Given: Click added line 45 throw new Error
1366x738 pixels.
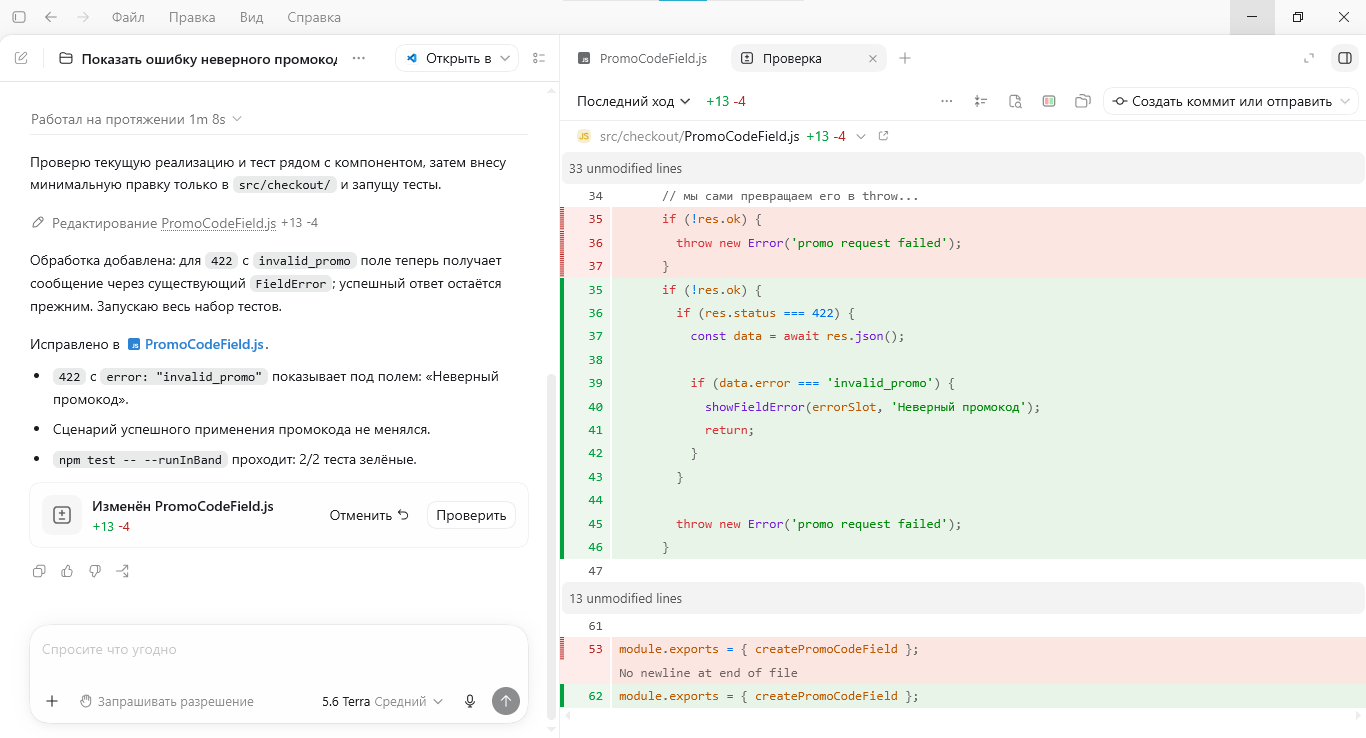Looking at the screenshot, I should pos(818,524).
